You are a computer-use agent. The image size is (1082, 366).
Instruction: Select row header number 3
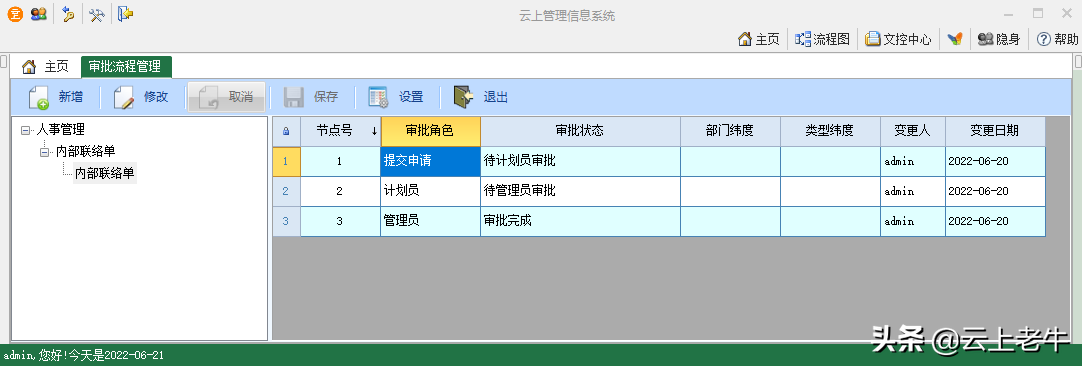286,222
